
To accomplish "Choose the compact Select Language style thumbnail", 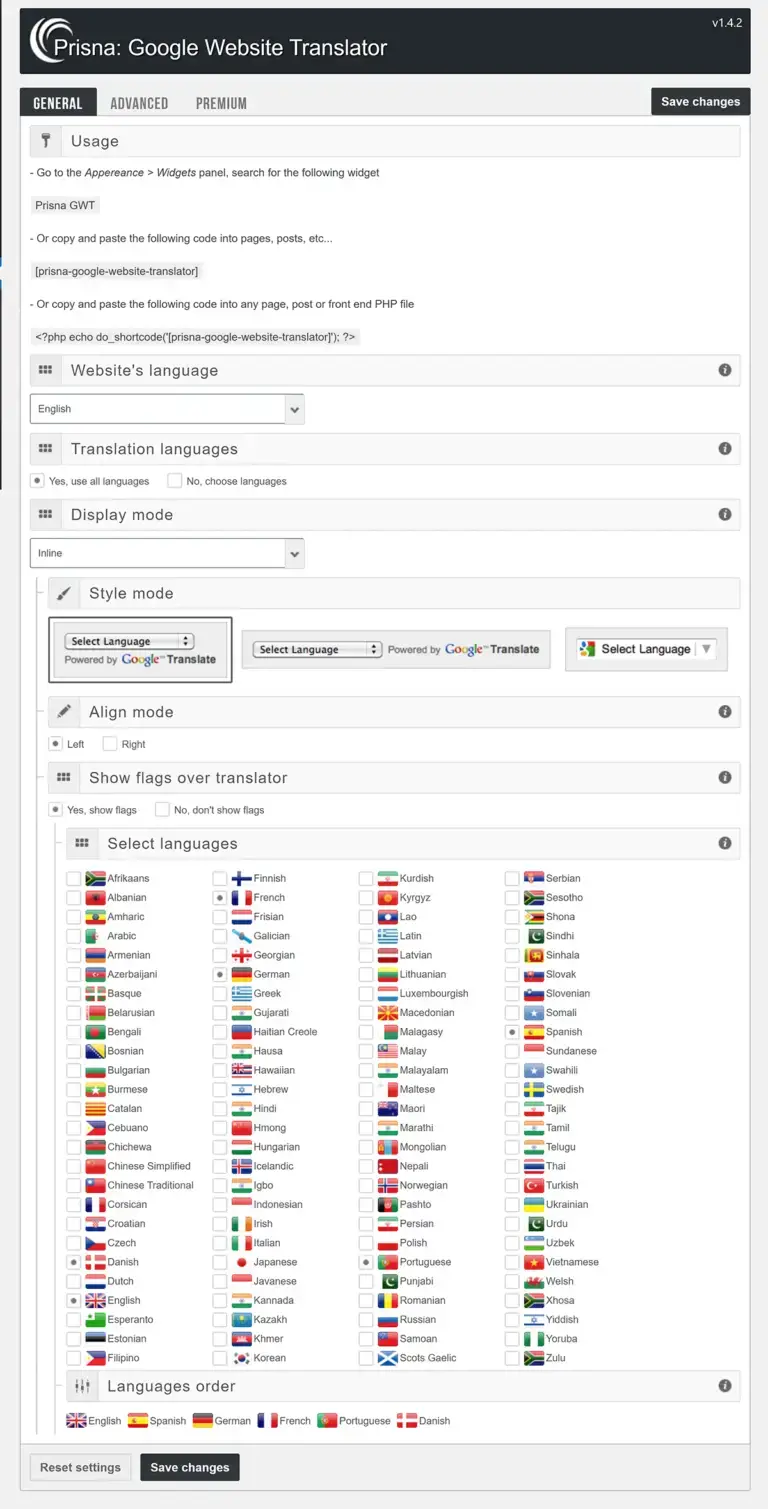I will point(646,649).
